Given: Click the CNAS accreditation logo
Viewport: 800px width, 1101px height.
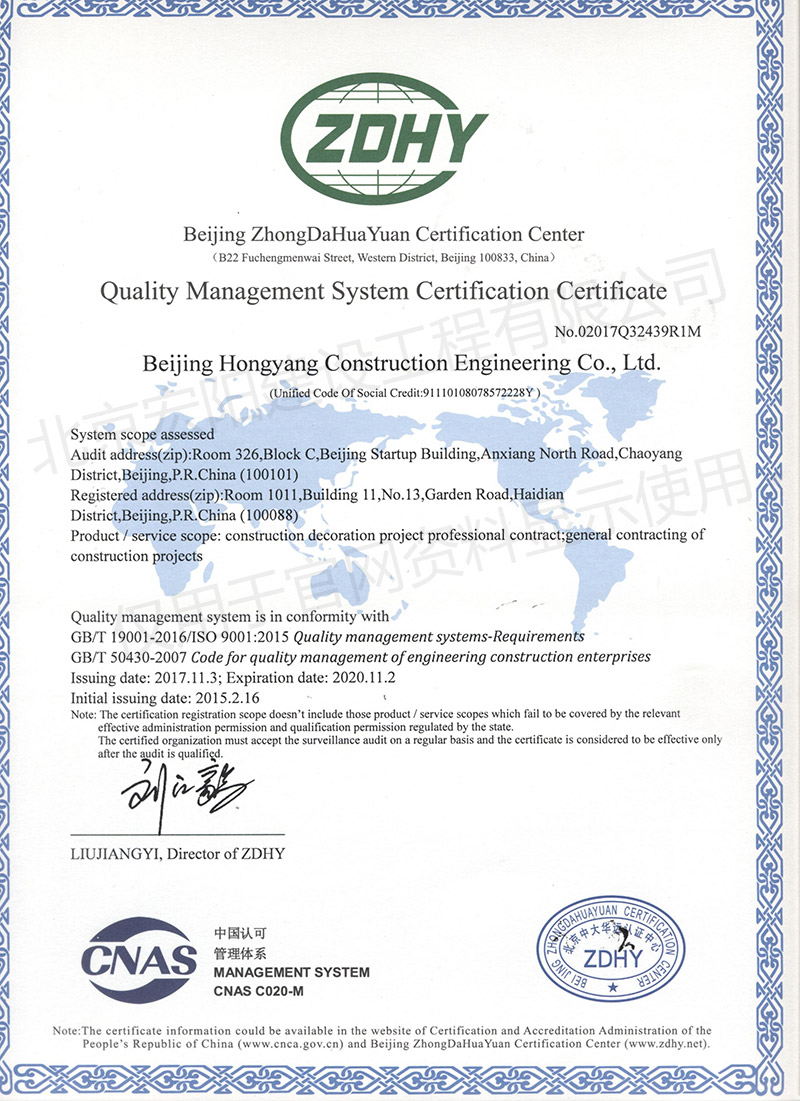Looking at the screenshot, I should pos(139,959).
